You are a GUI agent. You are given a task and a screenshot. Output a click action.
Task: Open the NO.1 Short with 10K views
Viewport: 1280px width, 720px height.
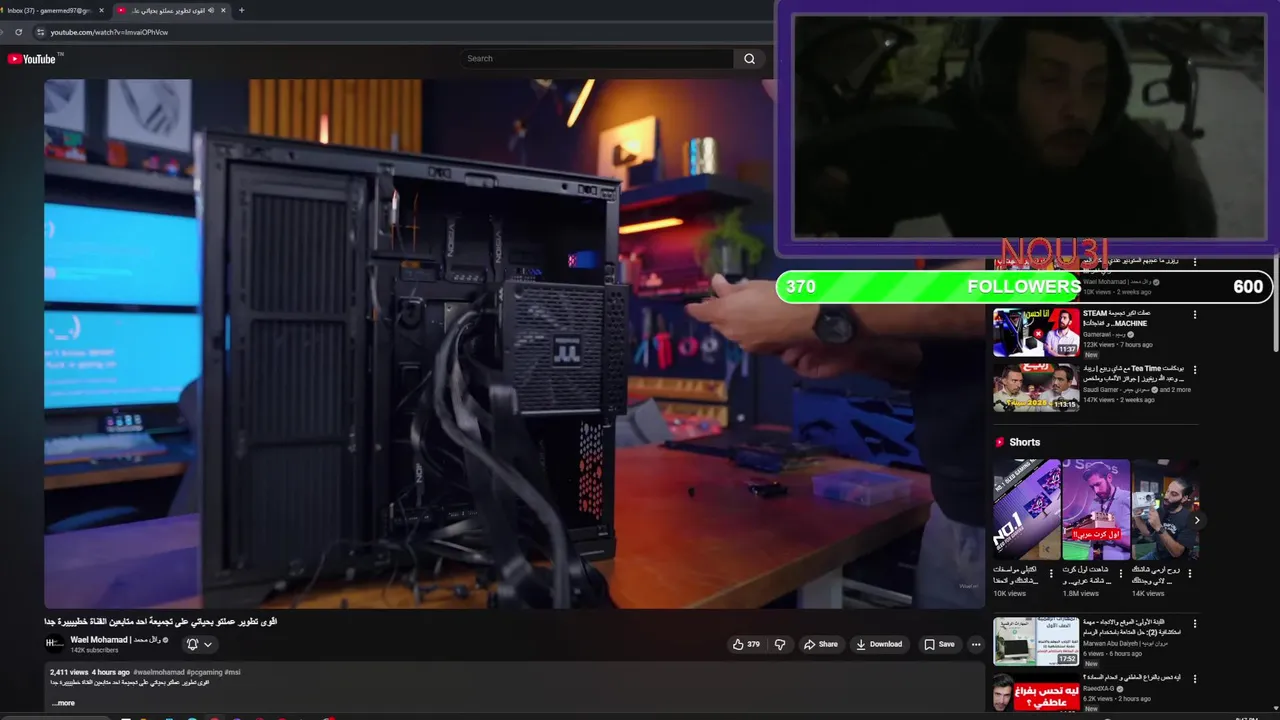(x=1026, y=510)
